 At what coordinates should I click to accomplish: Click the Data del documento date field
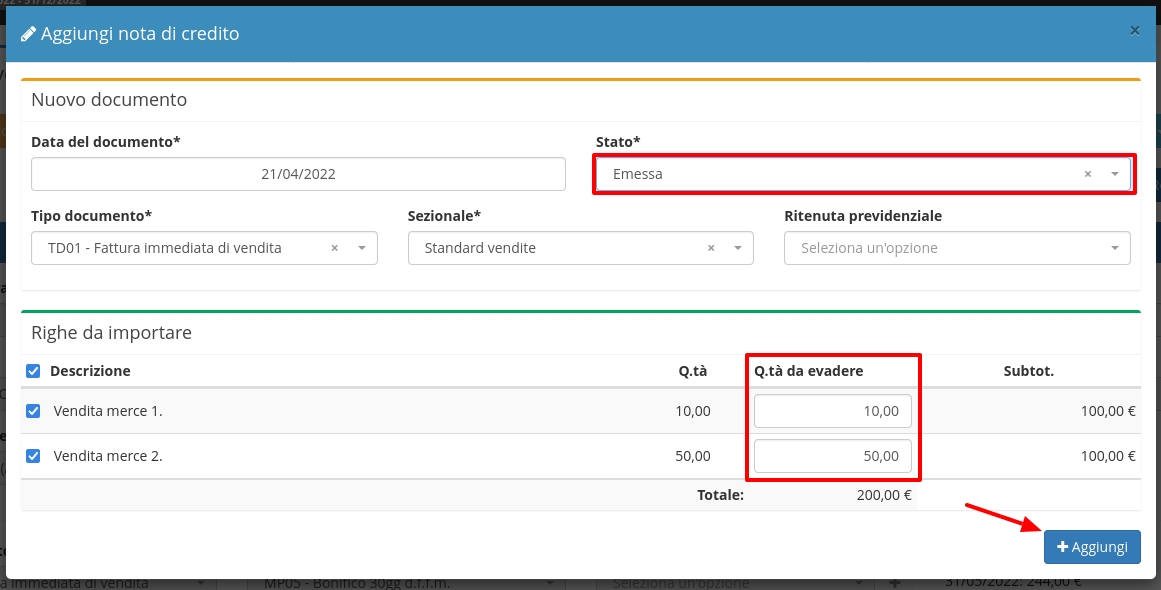click(x=298, y=174)
